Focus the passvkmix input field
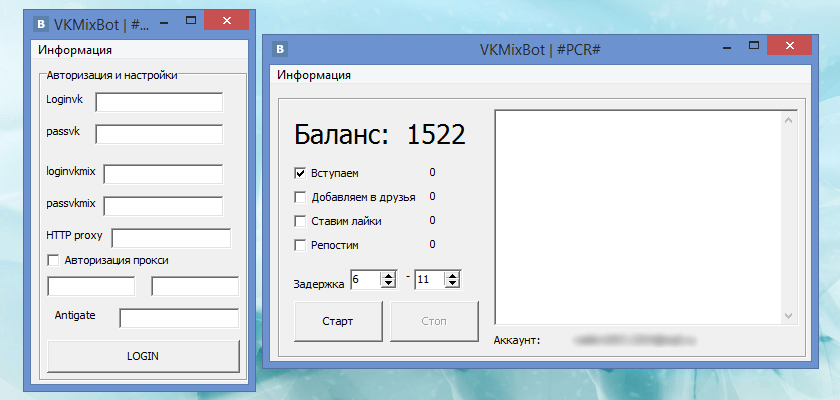The image size is (840, 400). 163,206
